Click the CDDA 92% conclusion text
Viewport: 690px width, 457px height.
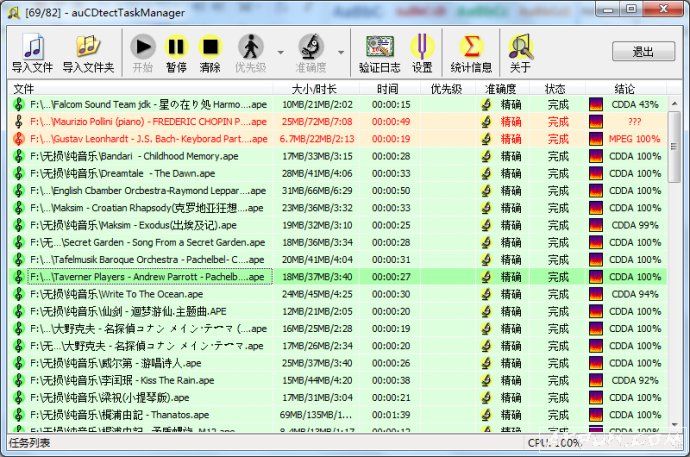click(x=635, y=380)
